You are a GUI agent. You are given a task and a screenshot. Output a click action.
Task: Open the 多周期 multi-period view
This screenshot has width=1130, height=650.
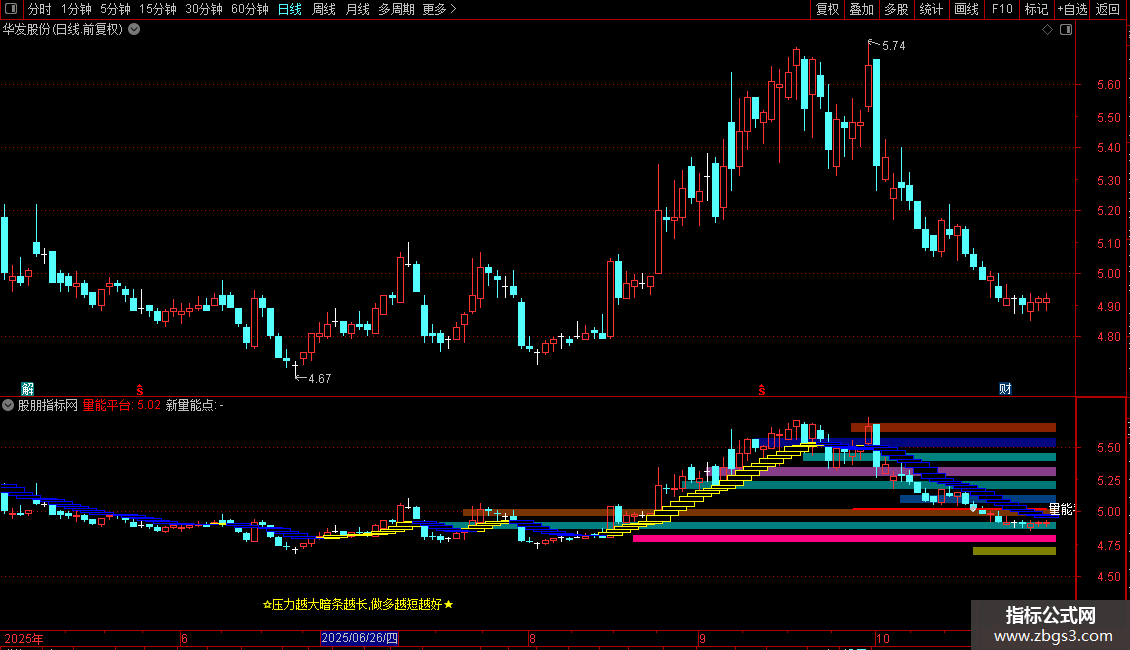[396, 9]
